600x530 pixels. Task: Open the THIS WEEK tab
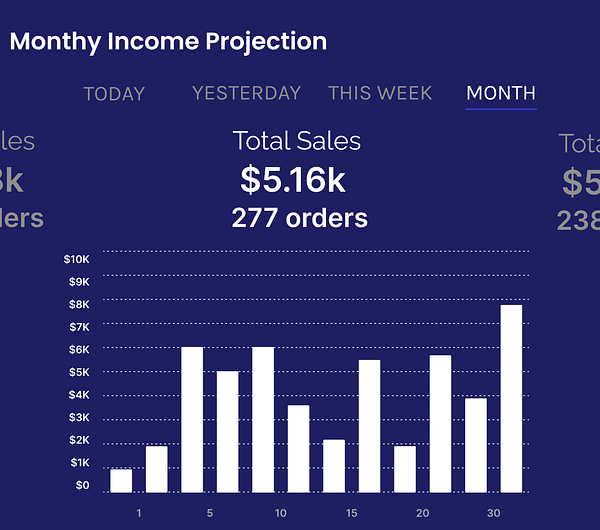click(x=380, y=93)
